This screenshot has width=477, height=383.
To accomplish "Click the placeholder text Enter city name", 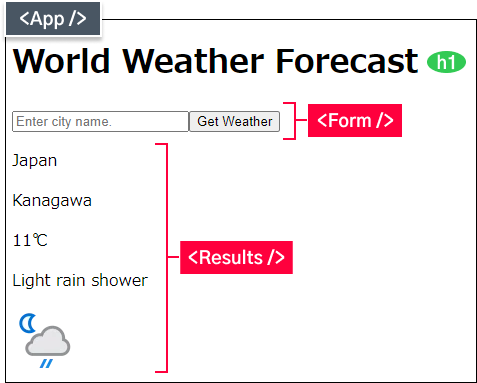I will point(64,122).
